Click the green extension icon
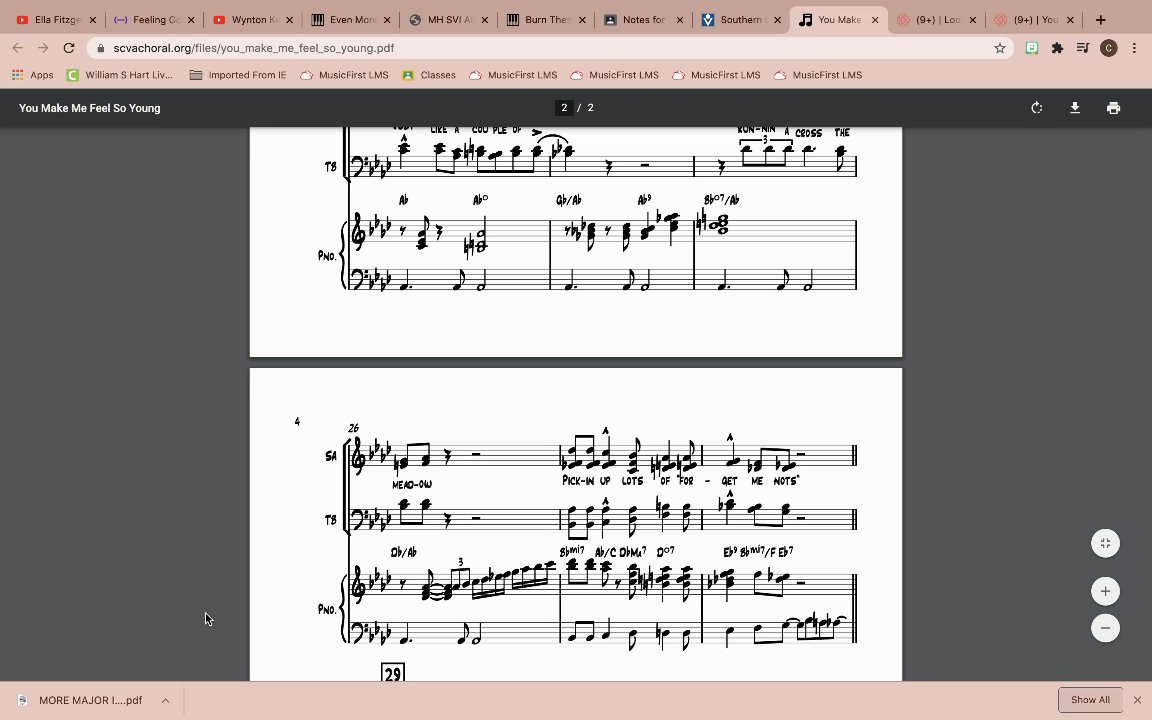The height and width of the screenshot is (720, 1152). [1032, 48]
